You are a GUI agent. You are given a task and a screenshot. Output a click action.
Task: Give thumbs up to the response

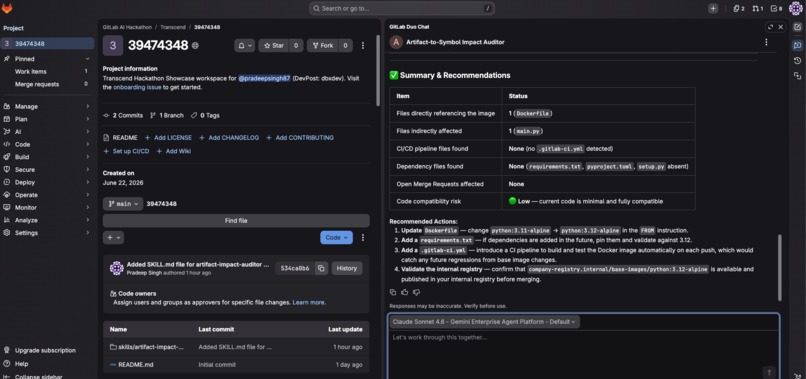(x=405, y=292)
